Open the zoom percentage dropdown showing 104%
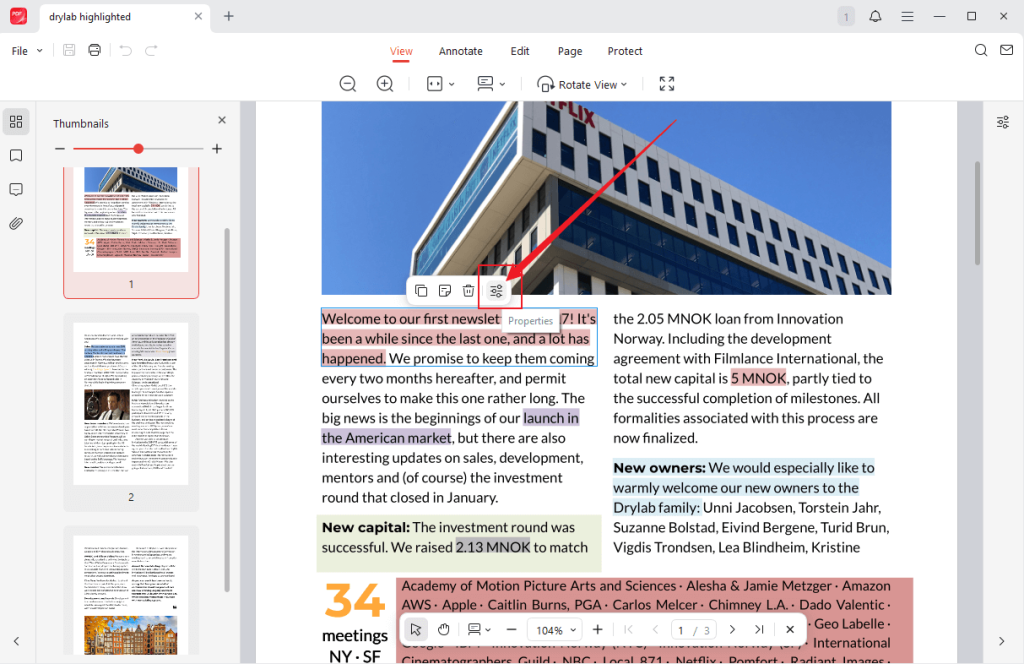This screenshot has height=664, width=1024. tap(554, 629)
